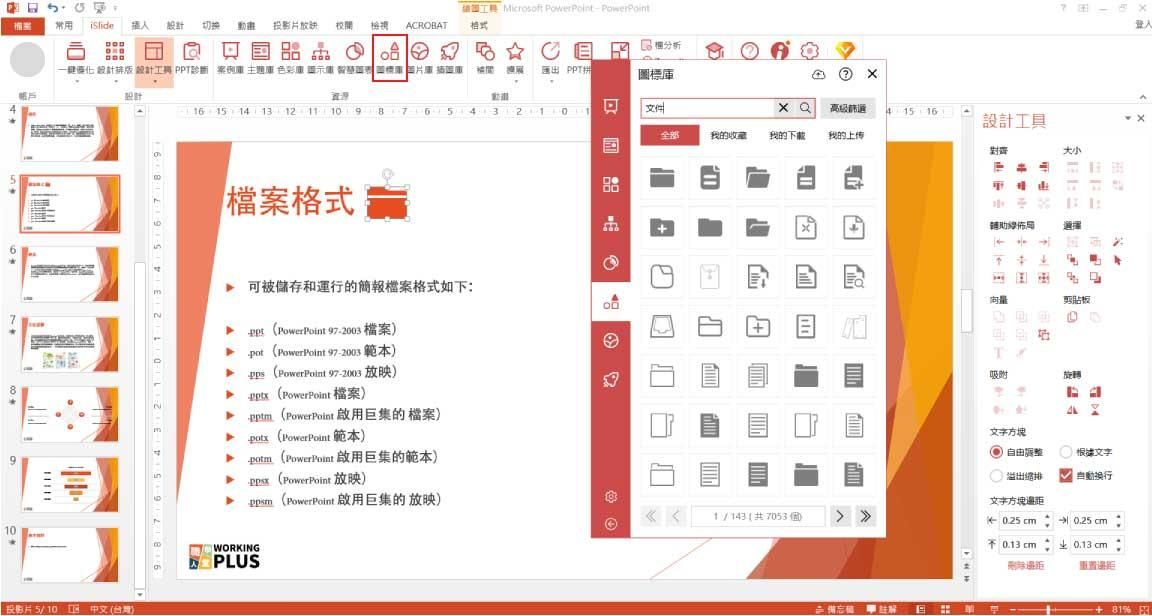1152x616 pixels.
Task: Increase left margin with the 0.25cm stepper
Action: (1047, 515)
